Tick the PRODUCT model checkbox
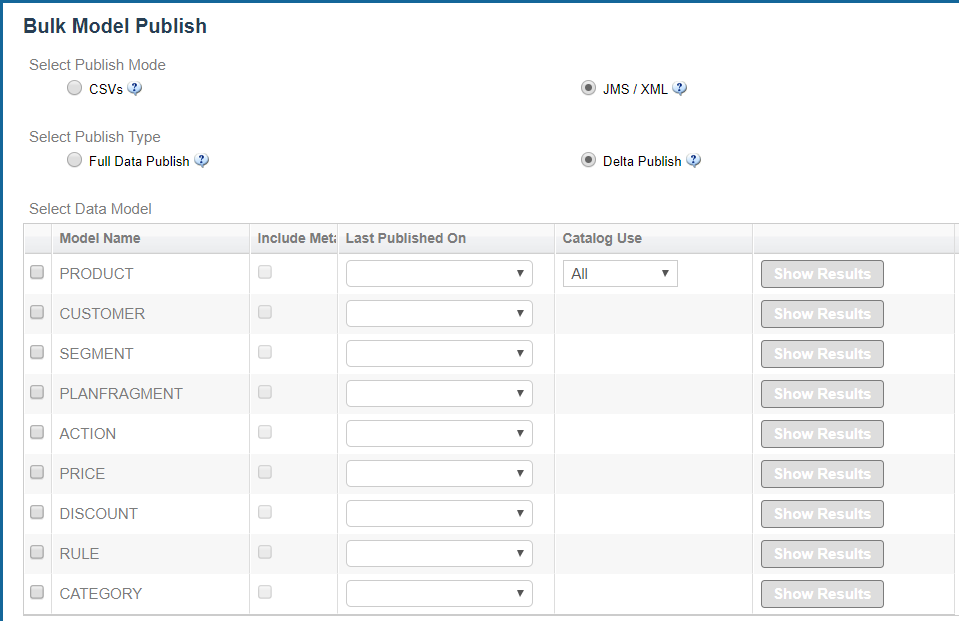The image size is (959, 621). tap(37, 272)
